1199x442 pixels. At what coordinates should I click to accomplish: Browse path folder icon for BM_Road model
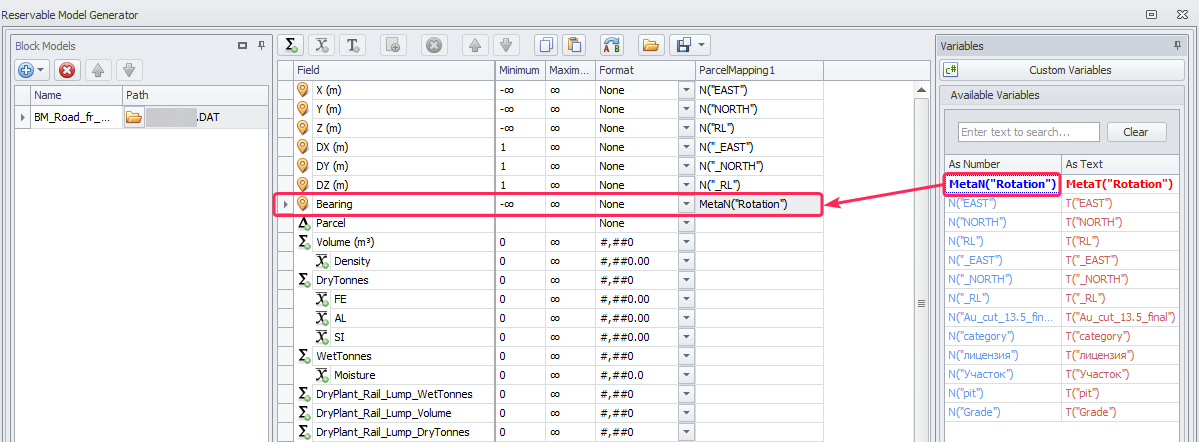[134, 117]
